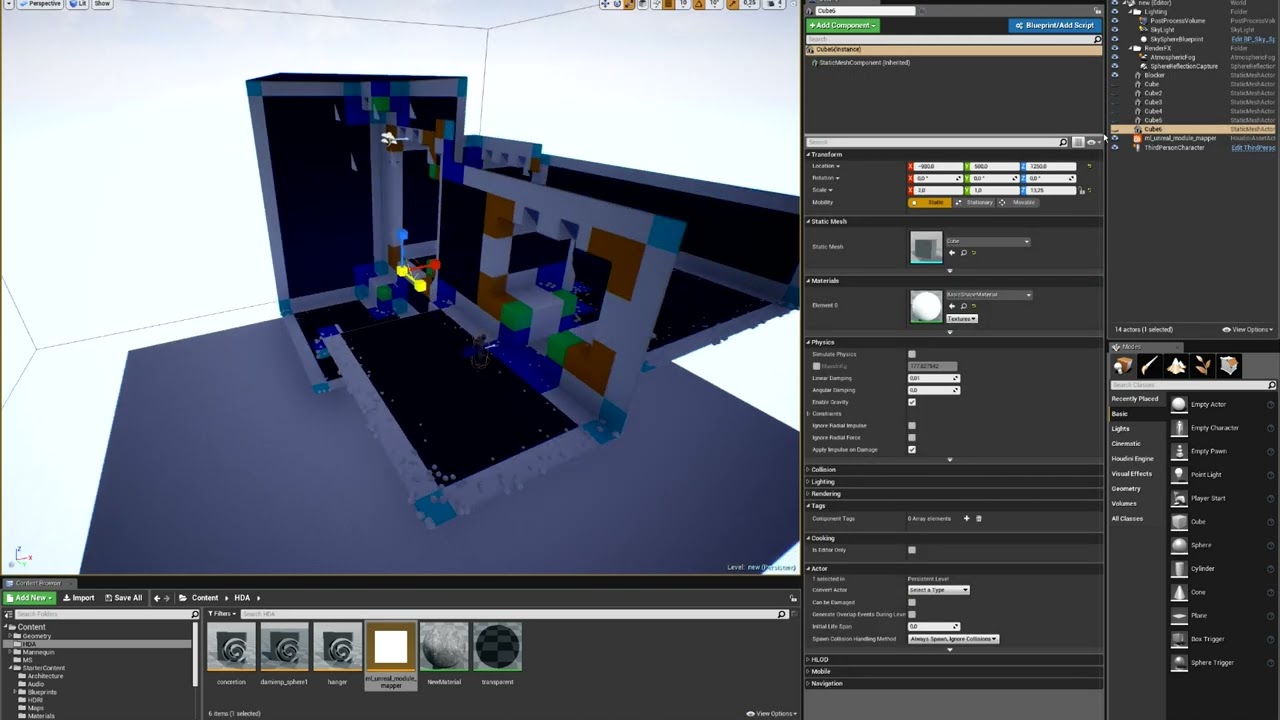The width and height of the screenshot is (1280, 720).
Task: Uncheck the Enable Gravity checkbox
Action: click(912, 402)
